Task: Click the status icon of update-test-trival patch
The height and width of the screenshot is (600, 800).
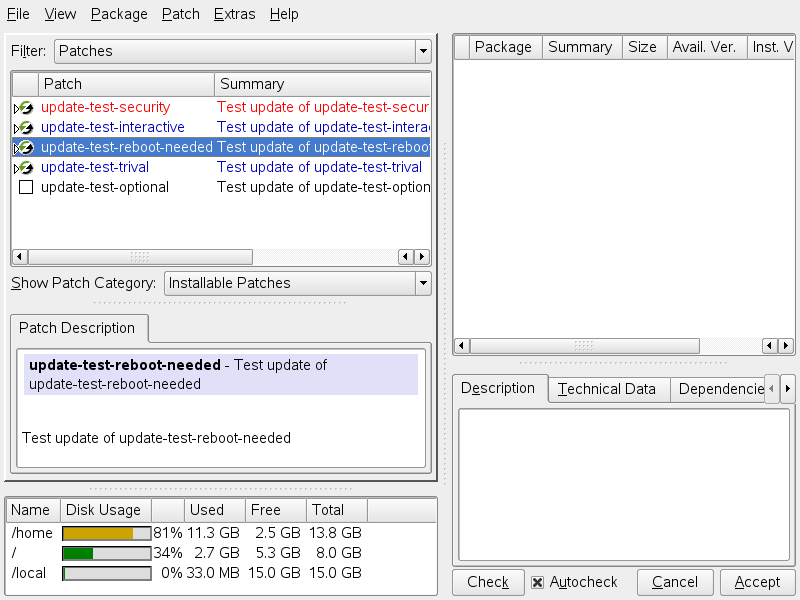Action: (26, 167)
